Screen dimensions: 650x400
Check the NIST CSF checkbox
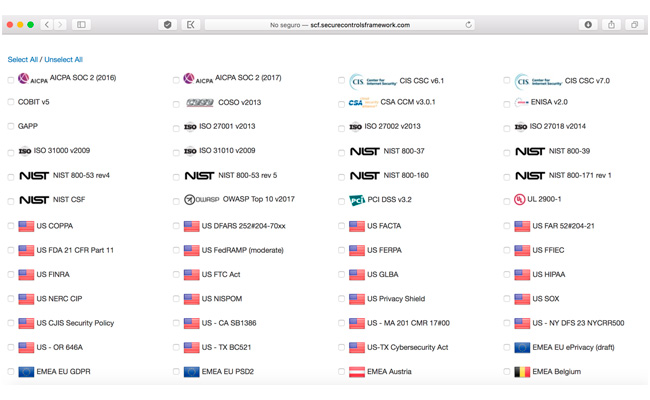click(11, 200)
